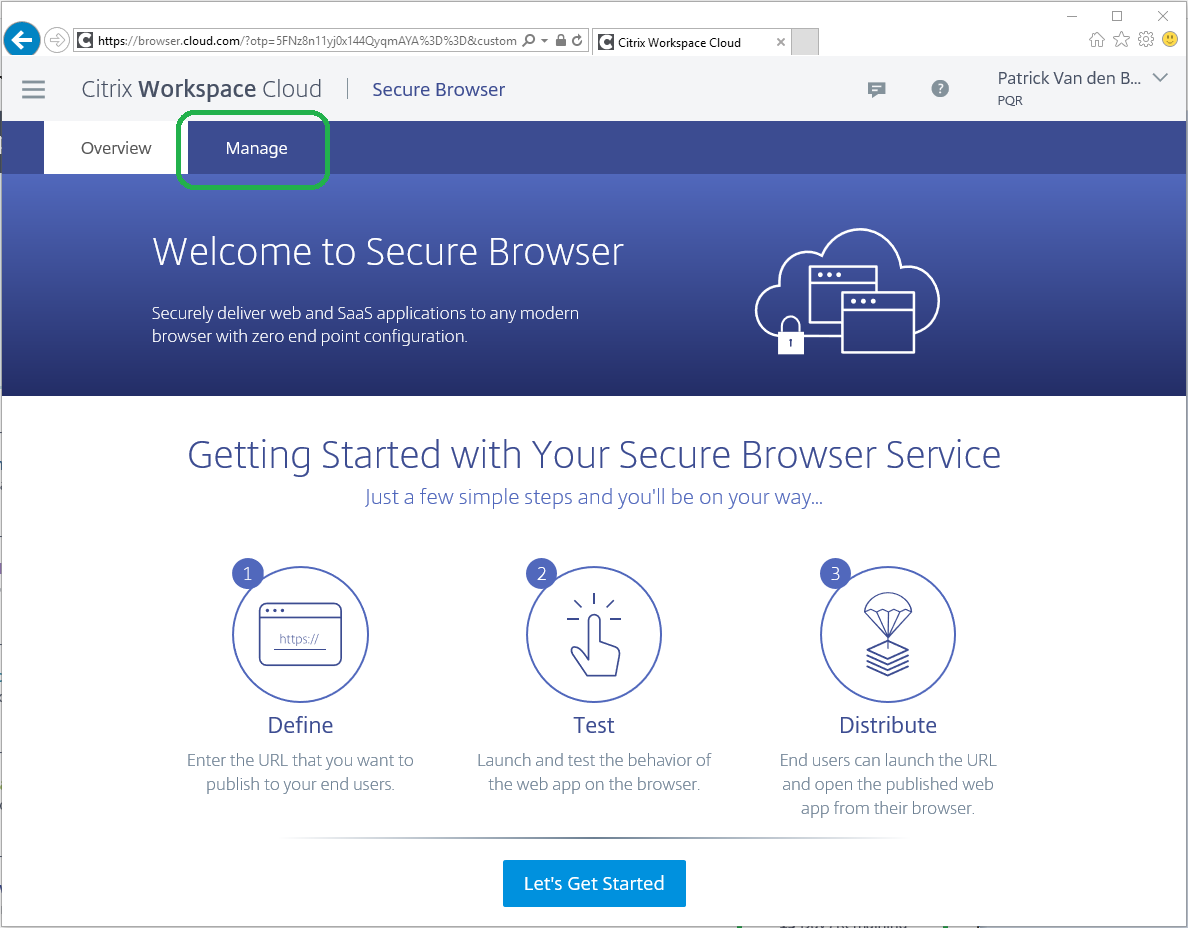Click the Test pointing hand icon
Image resolution: width=1188 pixels, height=928 pixels.
click(594, 635)
